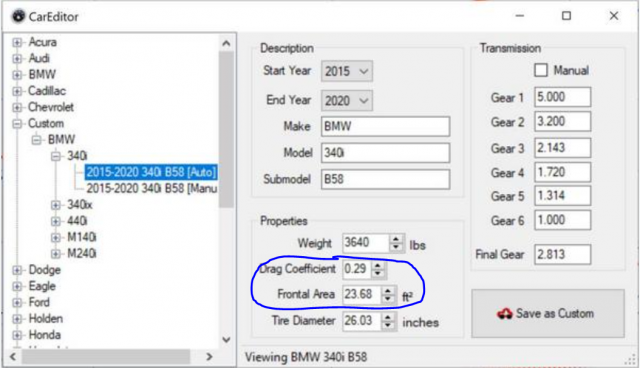
Task: Decrease Drag Coefficient with down arrow
Action: point(378,273)
